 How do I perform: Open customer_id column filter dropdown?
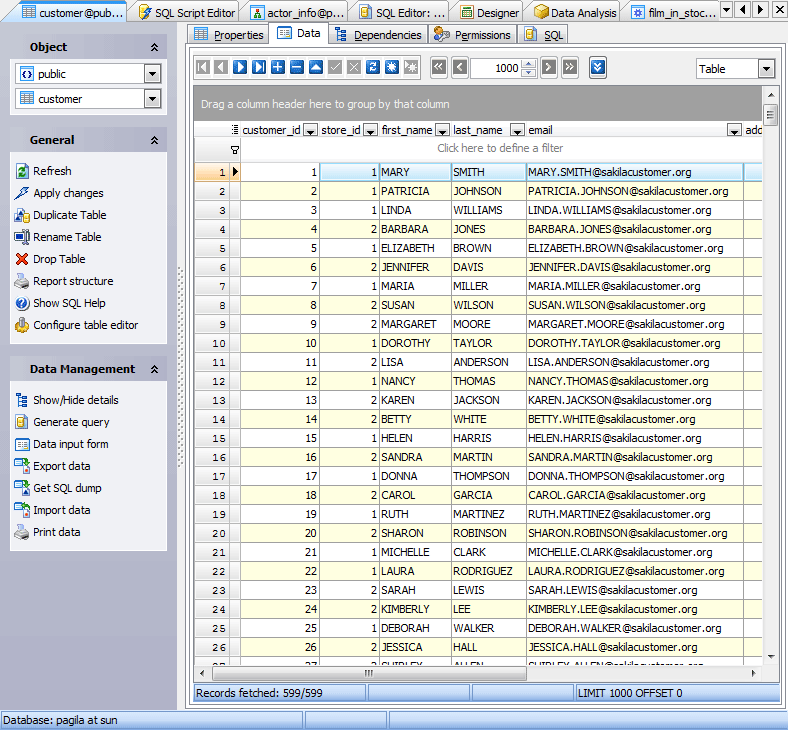click(x=311, y=131)
